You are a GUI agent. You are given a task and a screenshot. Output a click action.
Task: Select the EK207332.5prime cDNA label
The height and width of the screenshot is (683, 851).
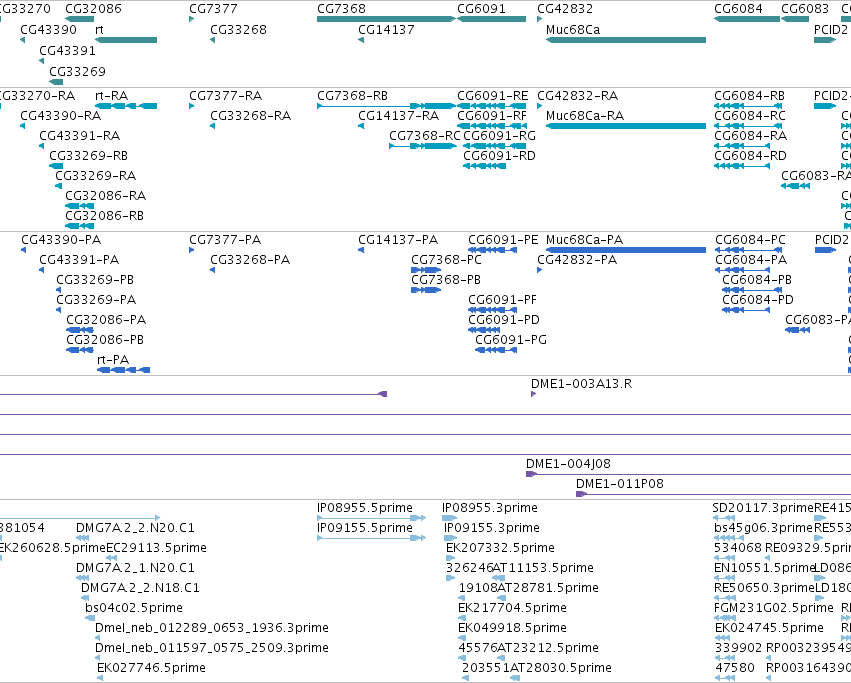501,548
